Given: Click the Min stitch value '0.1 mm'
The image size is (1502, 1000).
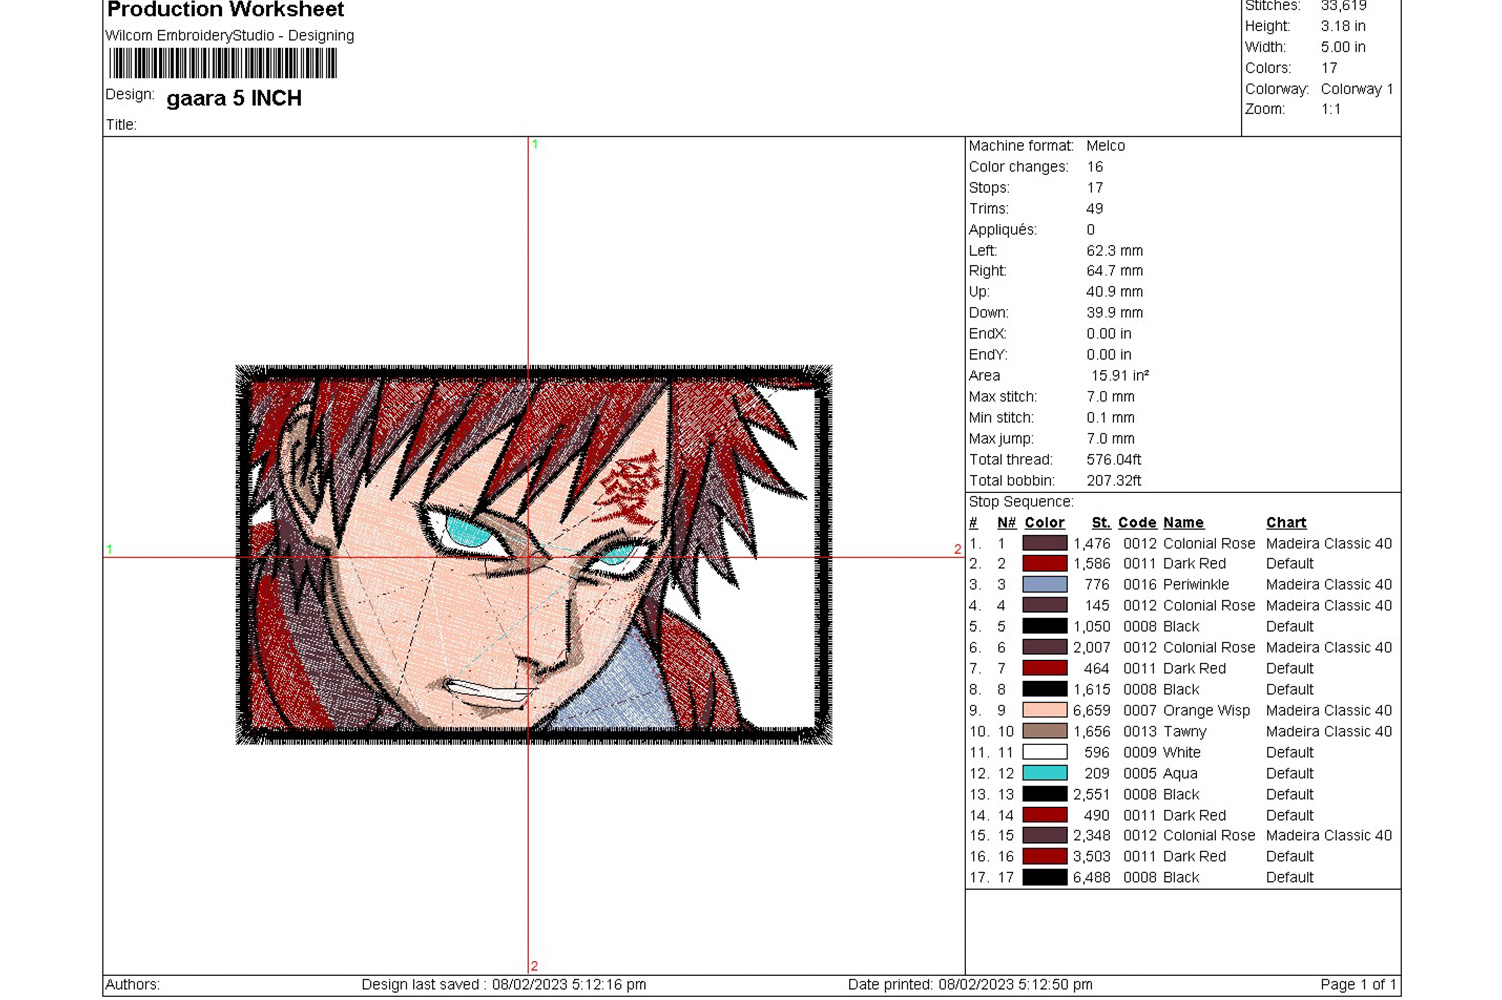Looking at the screenshot, I should 1111,418.
